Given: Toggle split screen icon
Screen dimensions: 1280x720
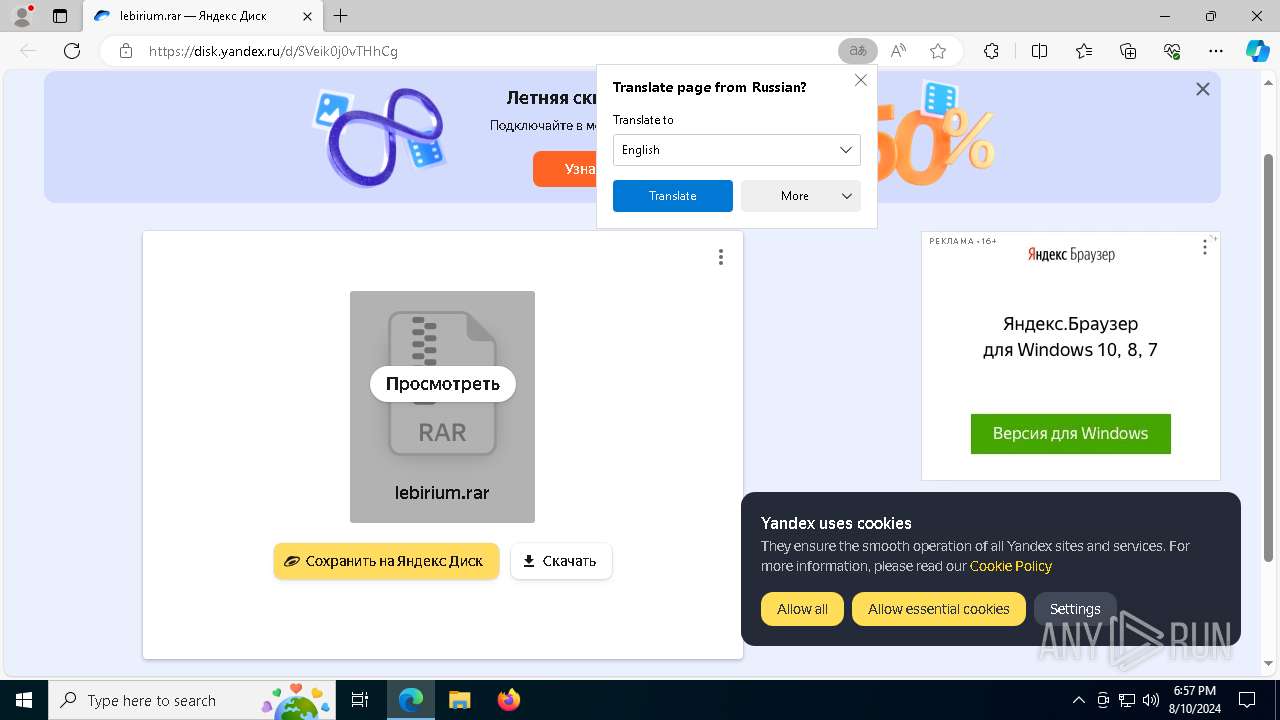Looking at the screenshot, I should point(1039,51).
